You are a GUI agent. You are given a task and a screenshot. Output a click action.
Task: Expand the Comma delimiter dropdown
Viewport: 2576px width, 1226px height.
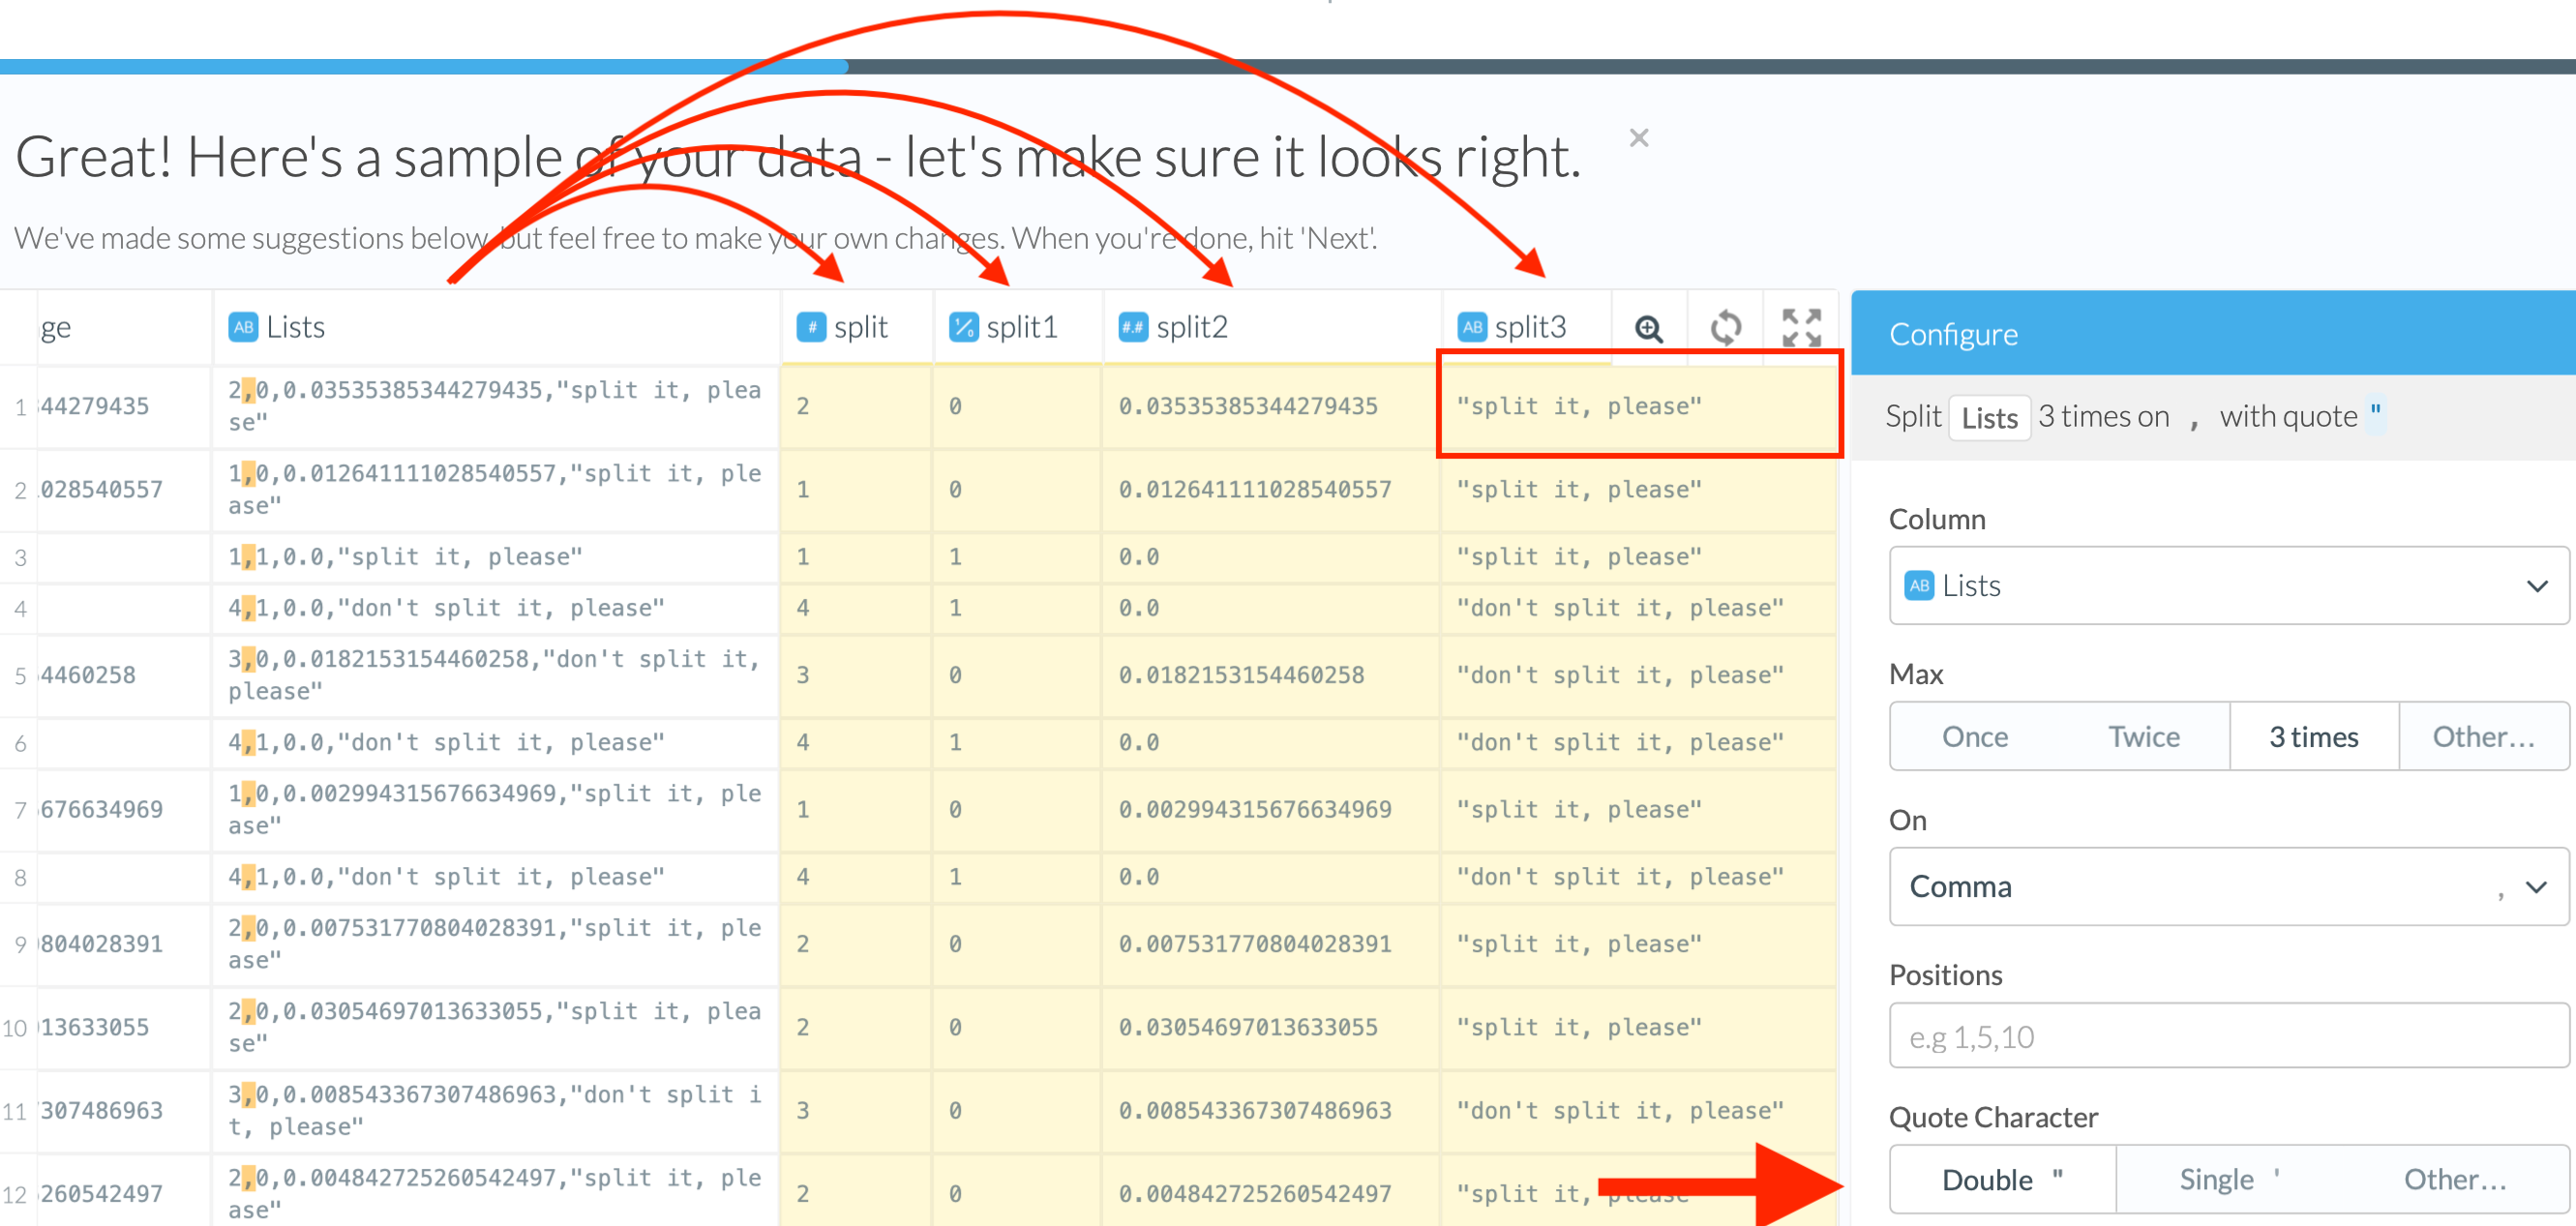click(2228, 887)
